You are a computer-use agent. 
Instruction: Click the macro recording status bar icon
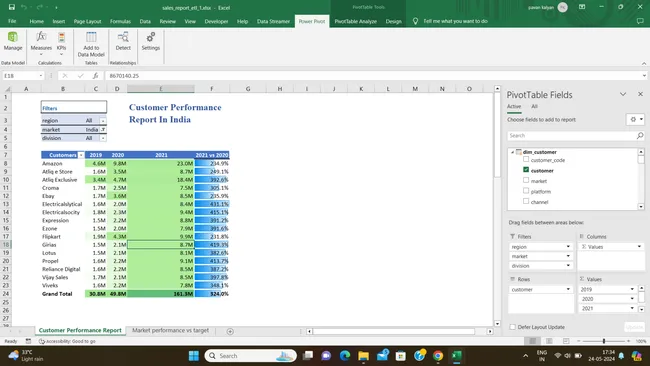[x=28, y=341]
